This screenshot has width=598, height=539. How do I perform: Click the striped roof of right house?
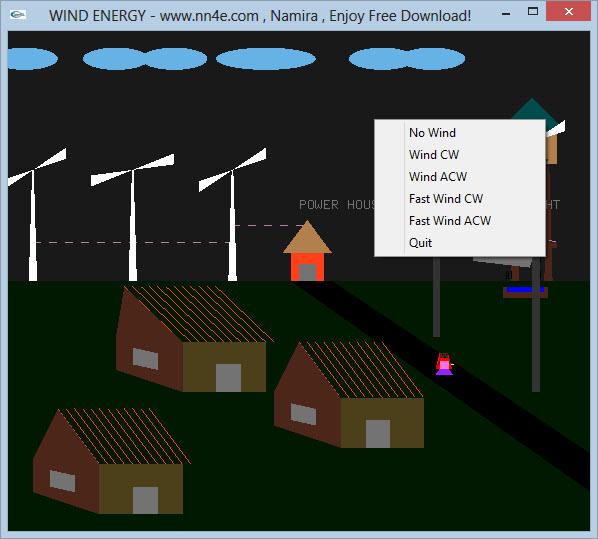362,369
